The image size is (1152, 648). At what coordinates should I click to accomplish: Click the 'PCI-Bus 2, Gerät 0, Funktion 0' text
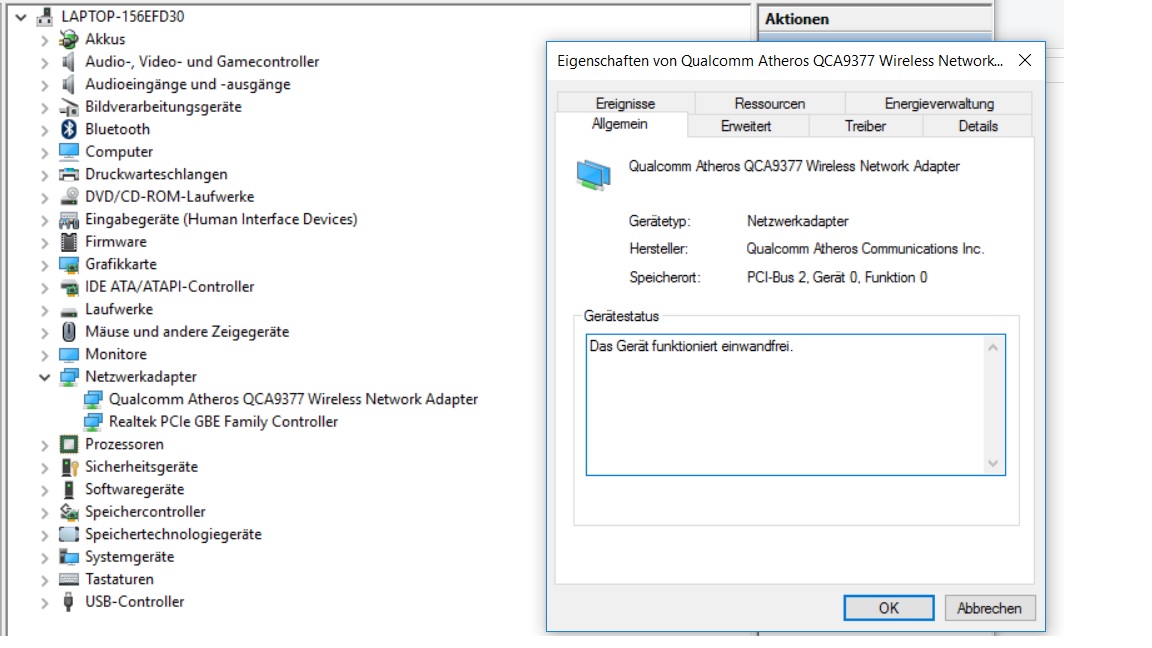click(x=837, y=278)
